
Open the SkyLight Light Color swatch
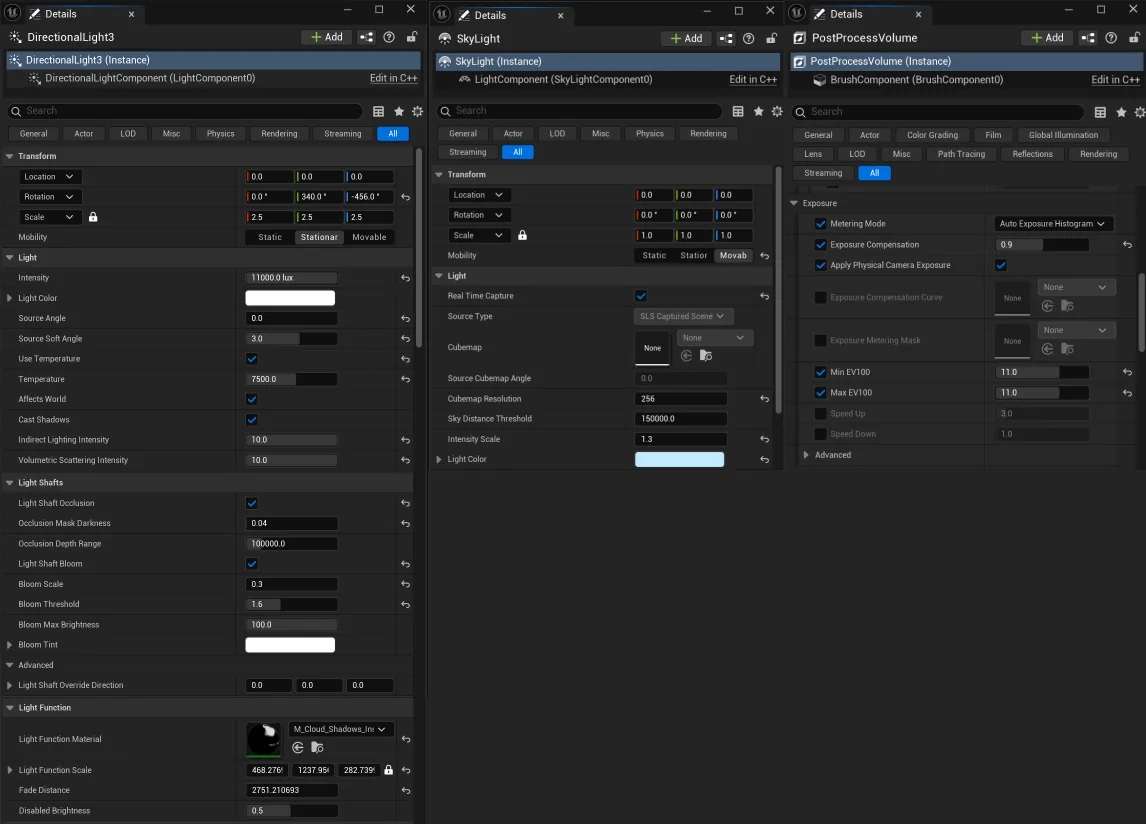coord(679,459)
